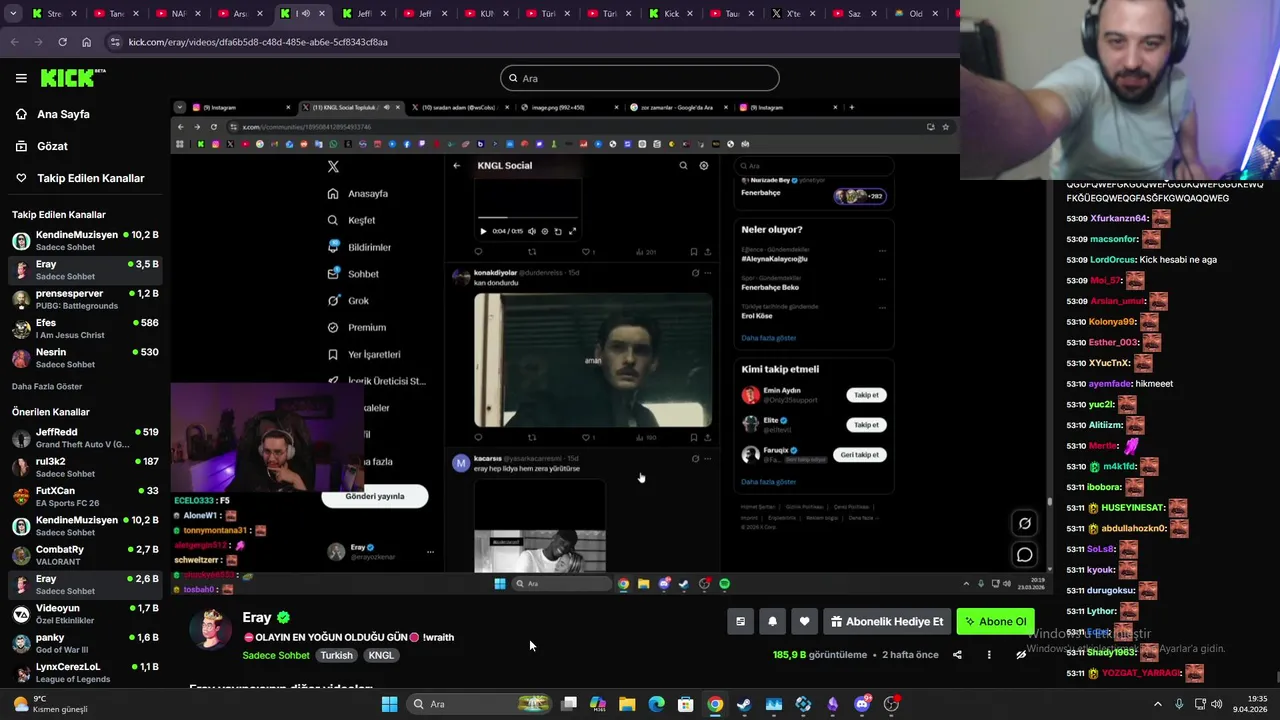
Task: Open prensesperver channel in sidebar
Action: tap(85, 299)
